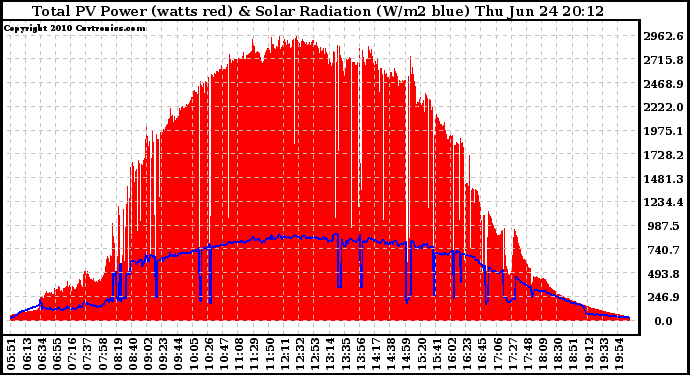This screenshot has width=690, height=375.
Task: Click the 13:14 time label
Action: (x=331, y=354)
